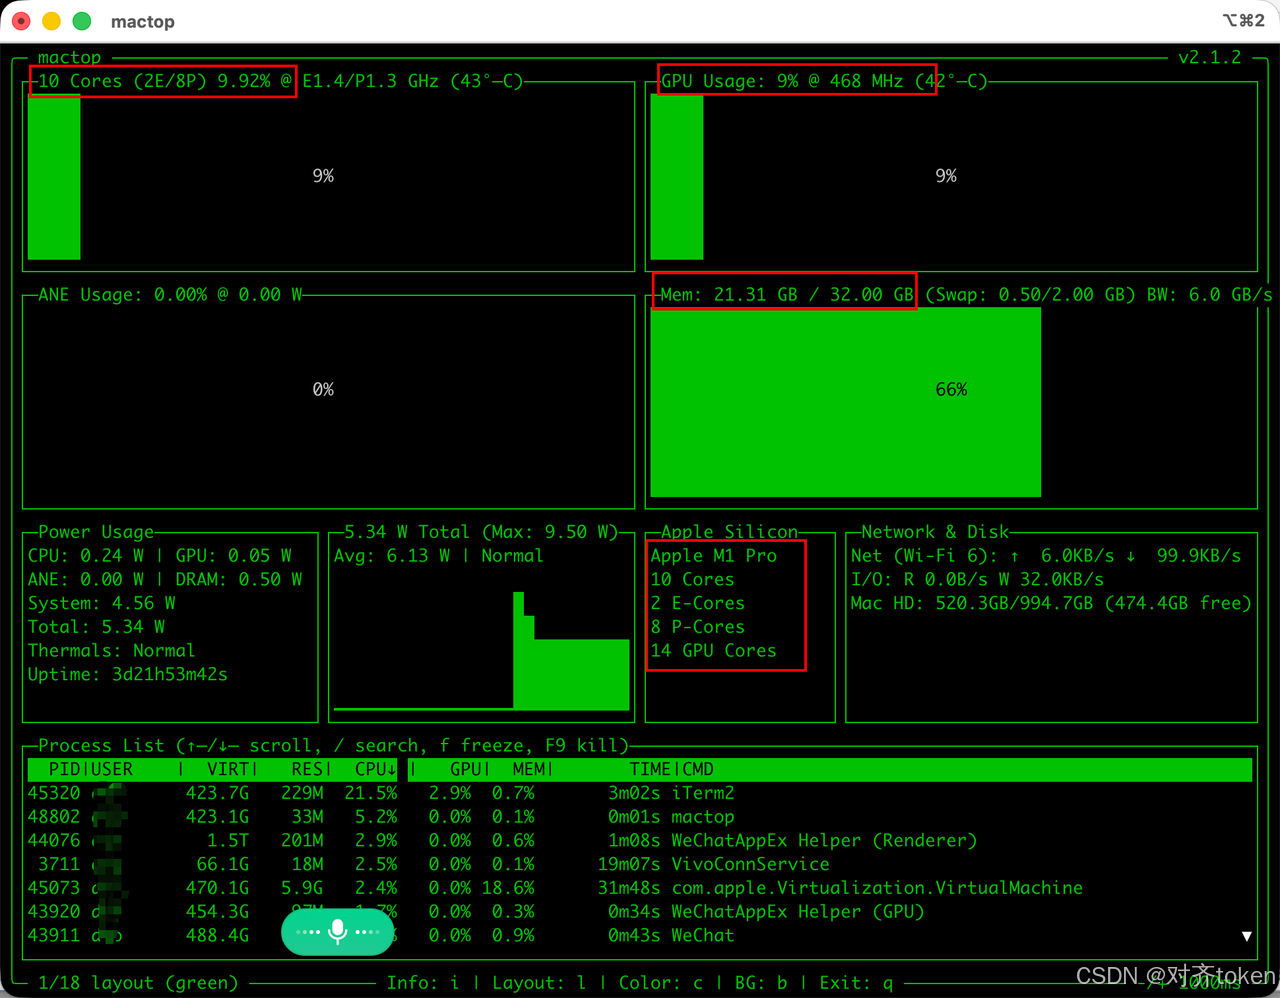
Task: Click the Mac HD disk usage line
Action: click(1051, 603)
